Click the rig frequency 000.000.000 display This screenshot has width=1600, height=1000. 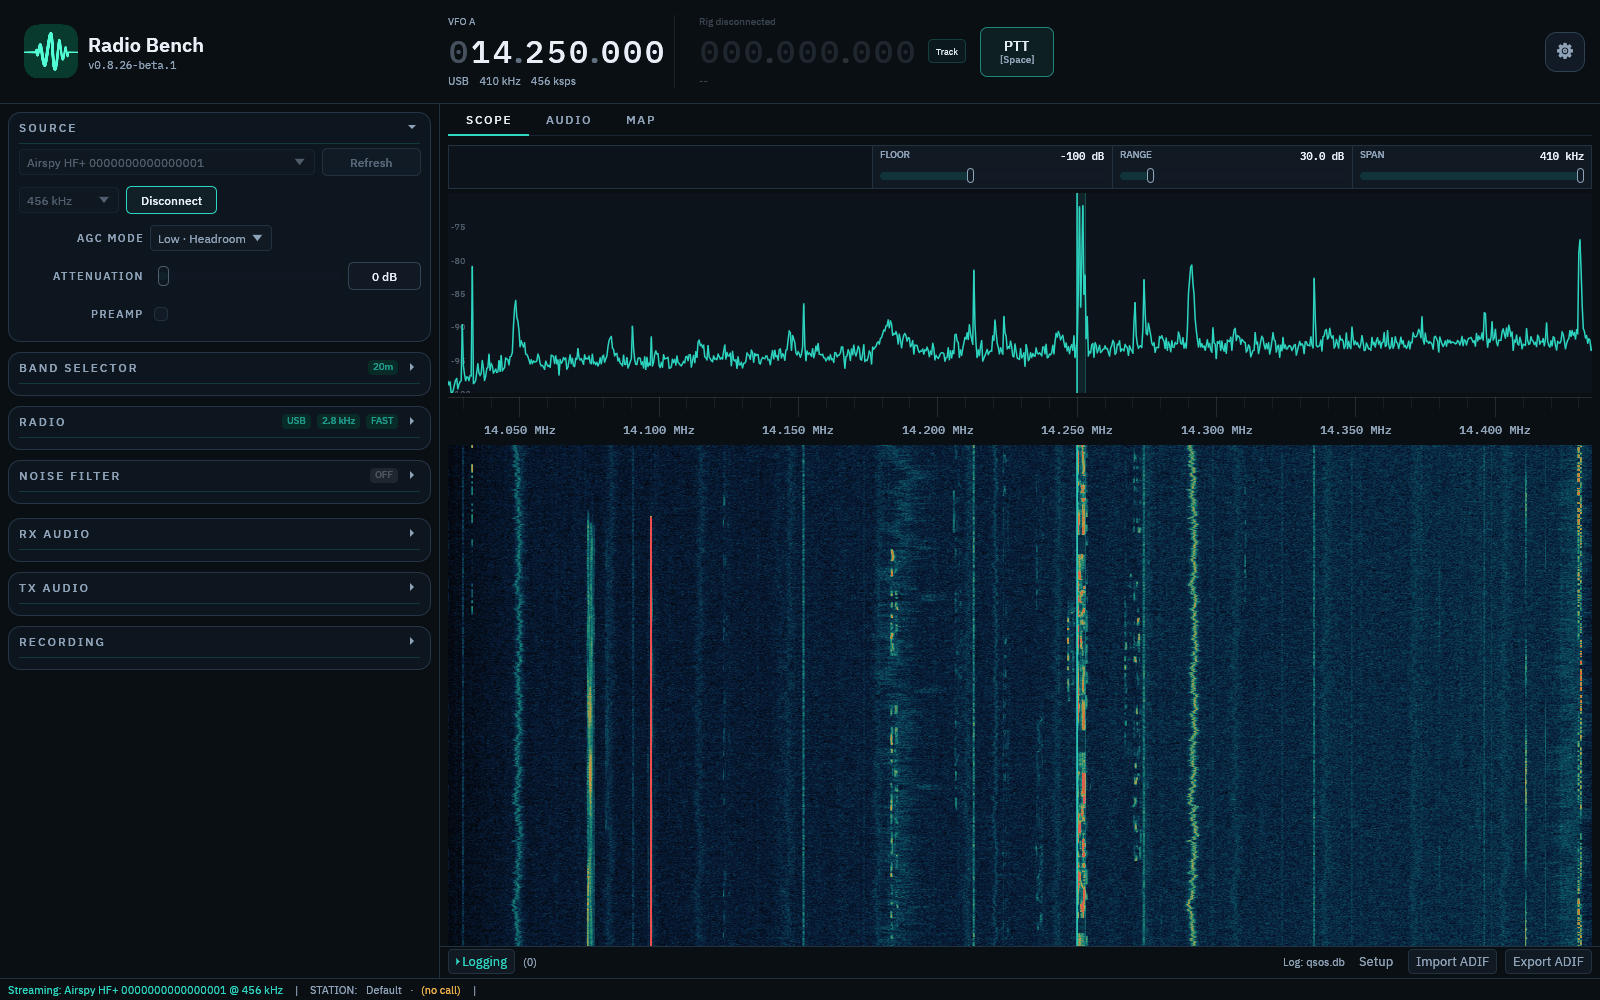pyautogui.click(x=807, y=52)
